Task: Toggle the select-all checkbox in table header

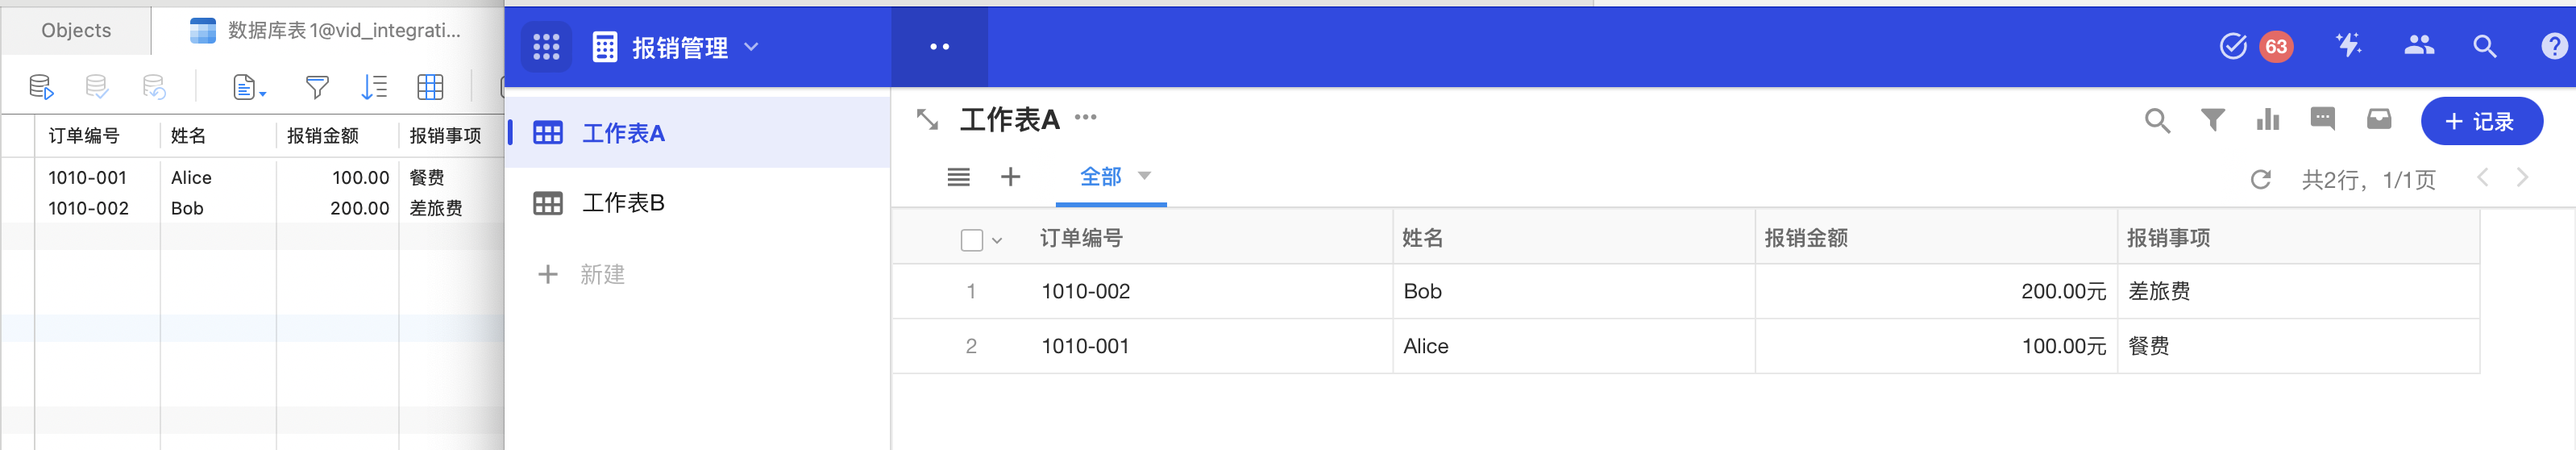Action: [x=971, y=240]
